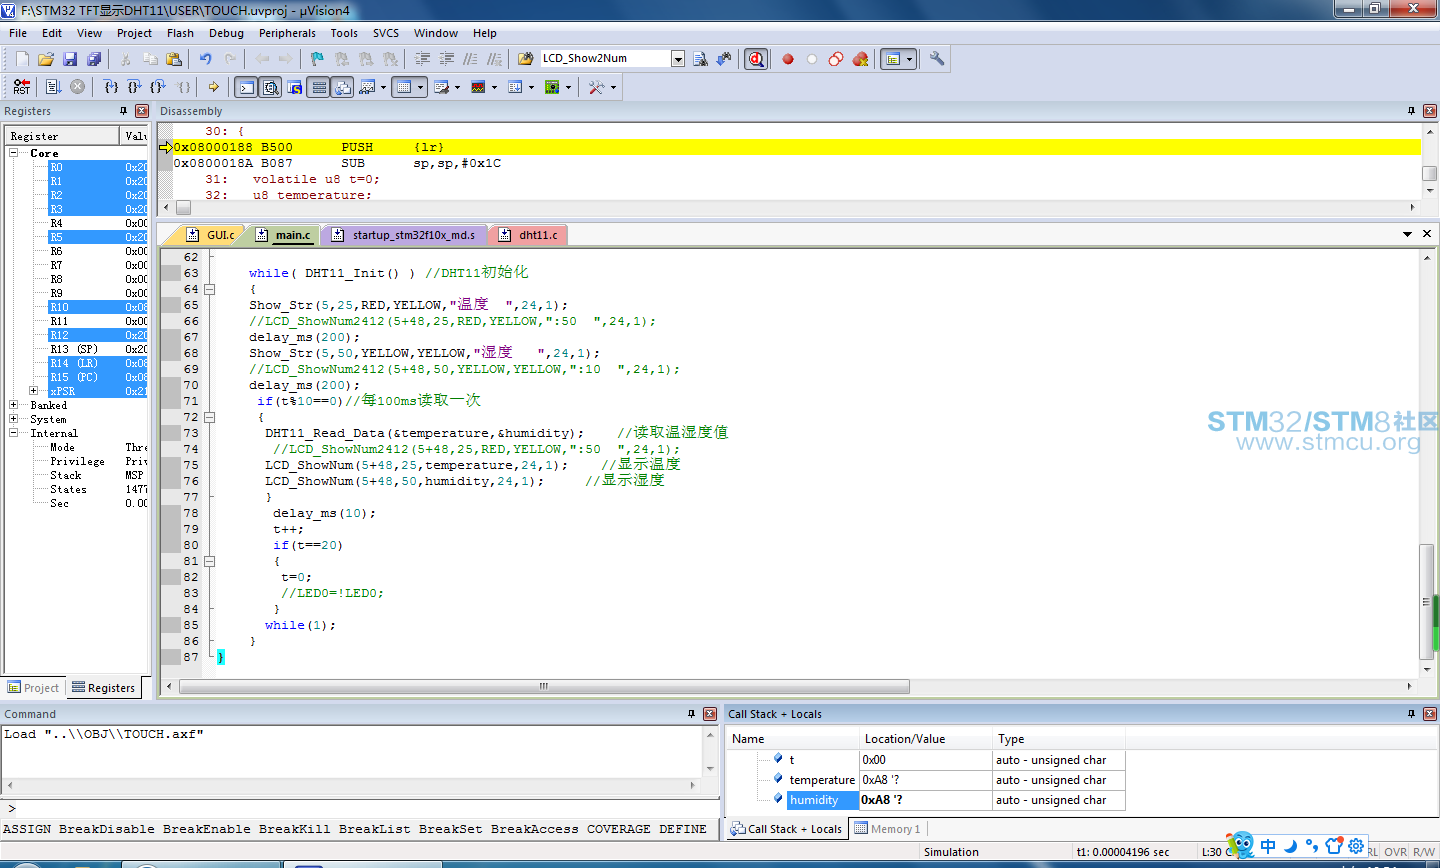
Task: Click the Open file folder icon
Action: pyautogui.click(x=46, y=59)
